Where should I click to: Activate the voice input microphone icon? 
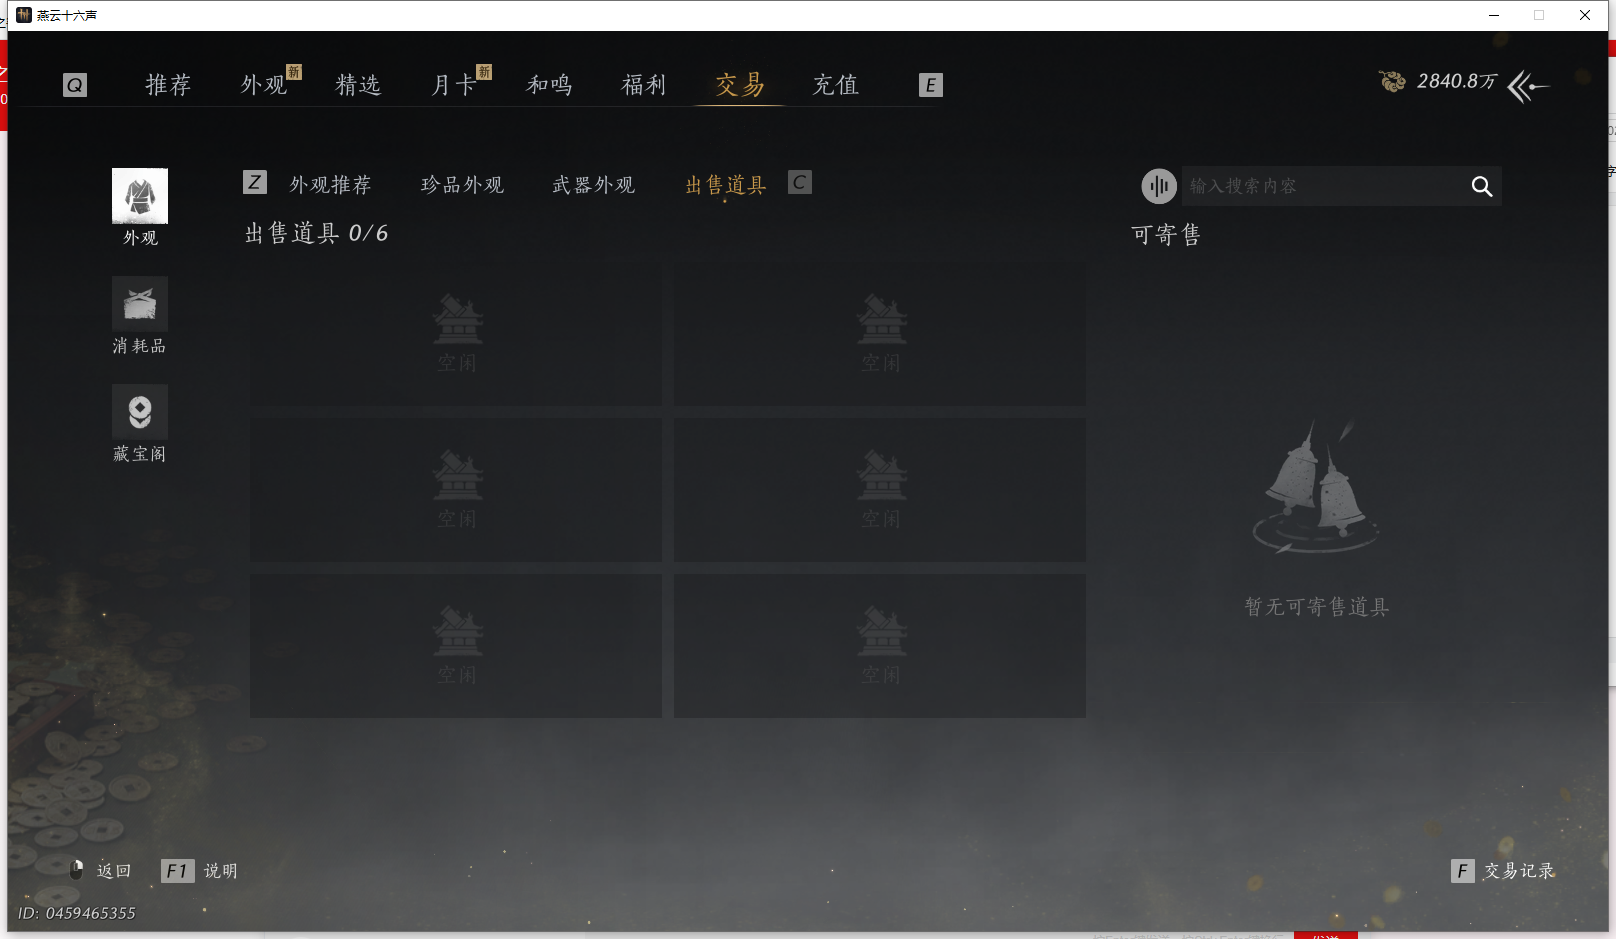1159,186
